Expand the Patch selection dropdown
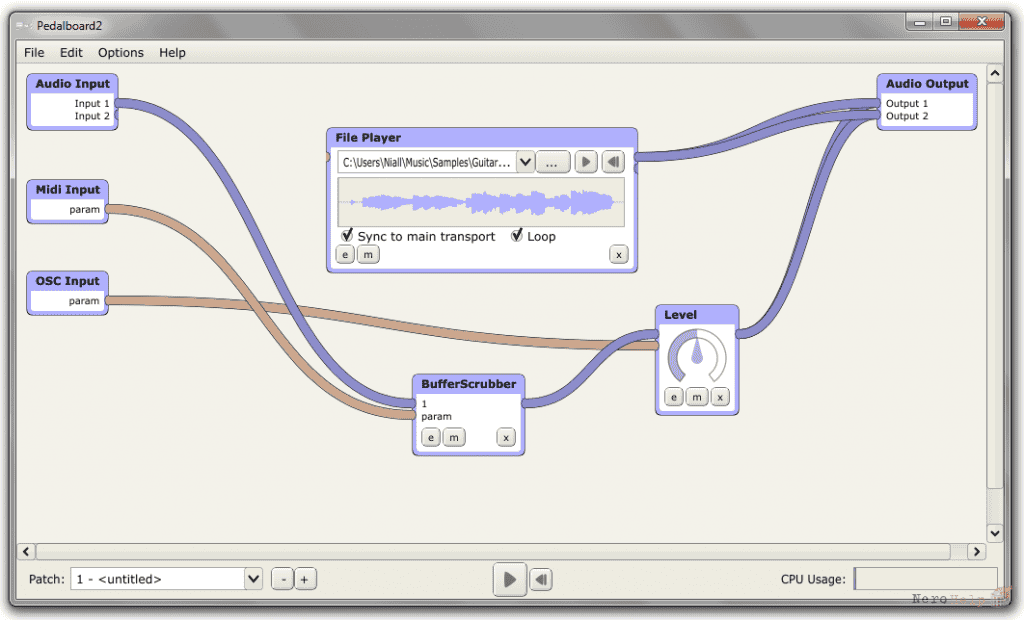The image size is (1024, 620). click(253, 579)
